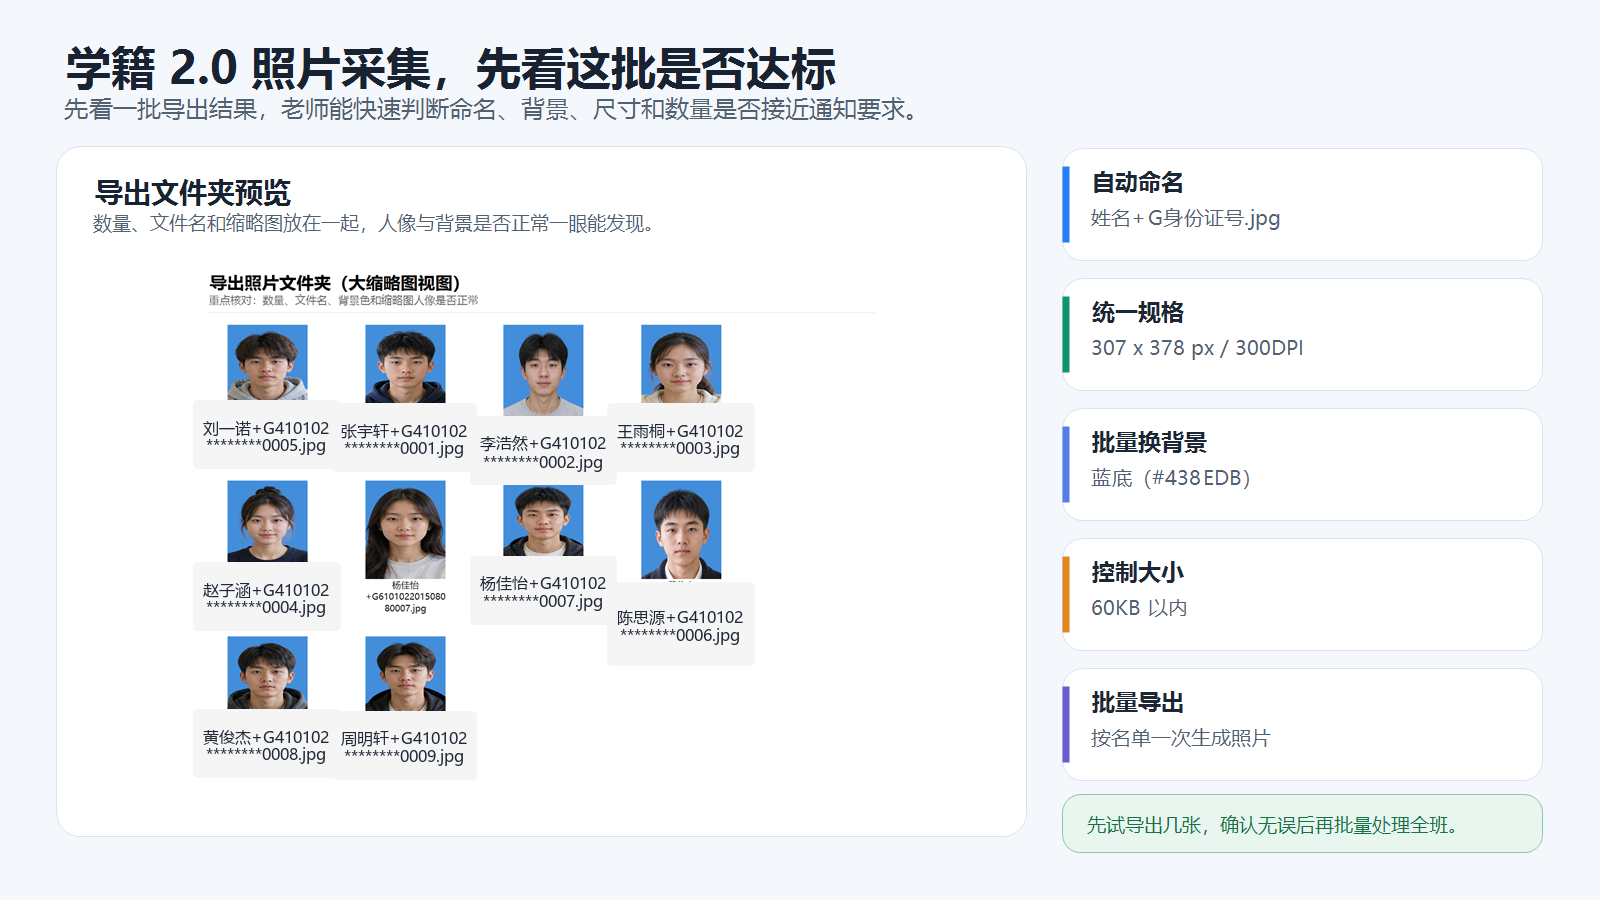Click the 批量换背景 card title
Viewport: 1600px width, 900px height.
[x=1149, y=442]
